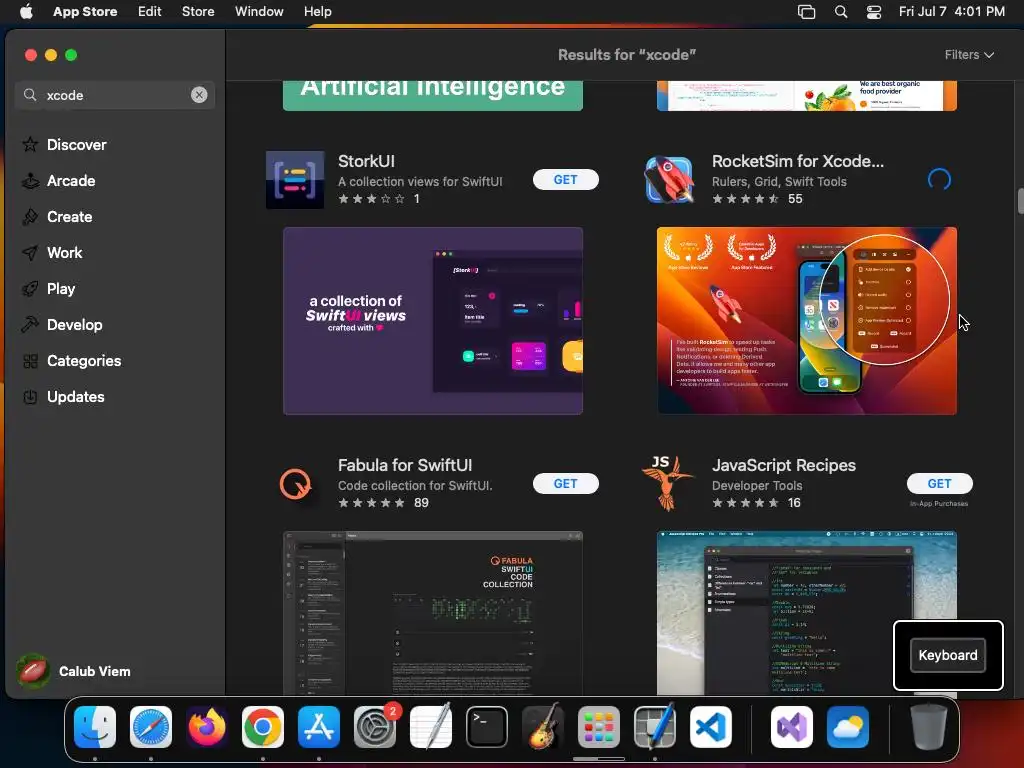Click the StorkUI title text
1024x768 pixels.
366,161
